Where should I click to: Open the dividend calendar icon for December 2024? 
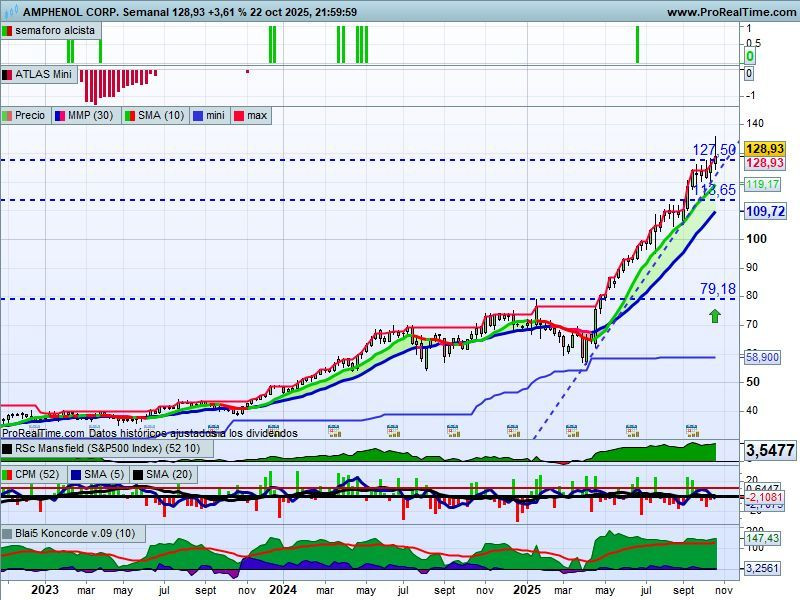pos(513,431)
